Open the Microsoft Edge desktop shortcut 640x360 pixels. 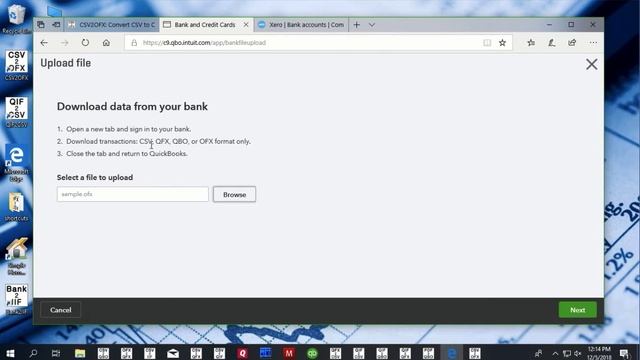point(16,163)
